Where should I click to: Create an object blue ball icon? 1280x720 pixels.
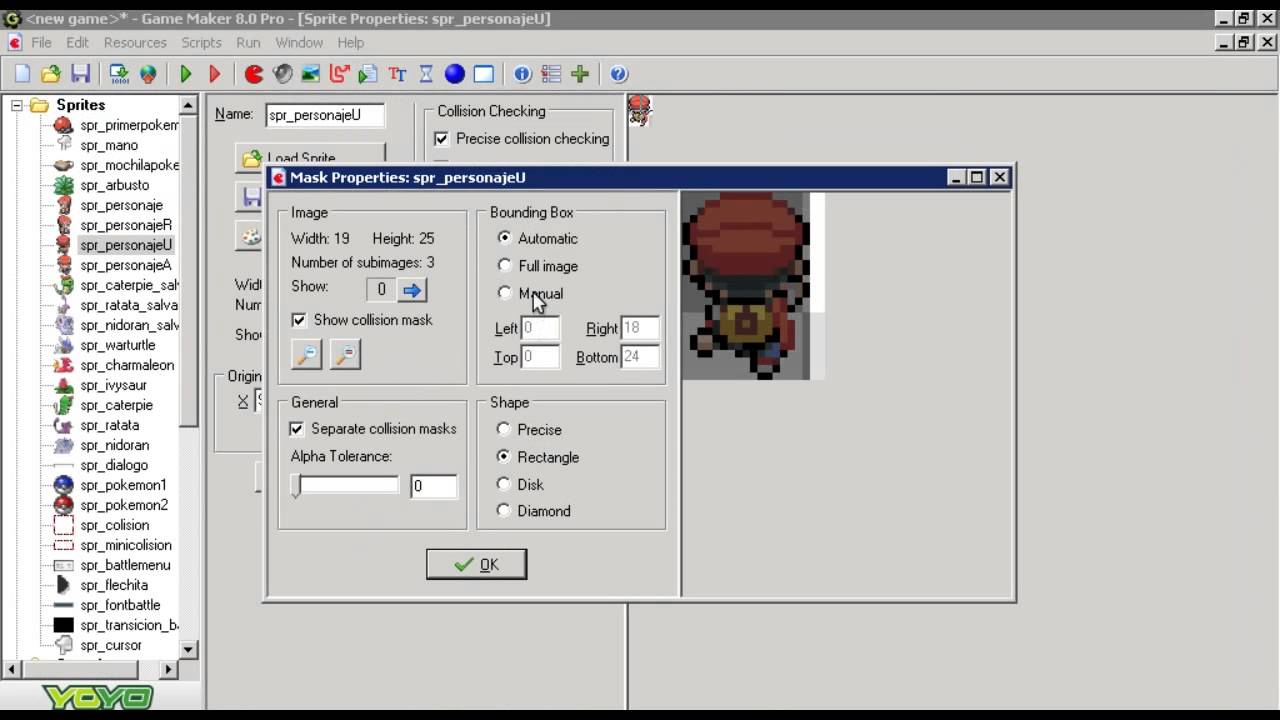coord(455,74)
